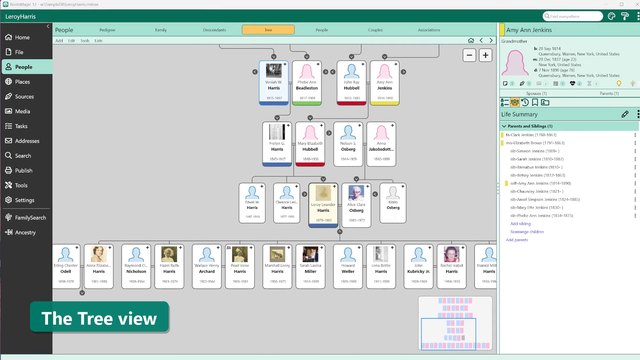Open Search in the sidebar

tap(26, 156)
